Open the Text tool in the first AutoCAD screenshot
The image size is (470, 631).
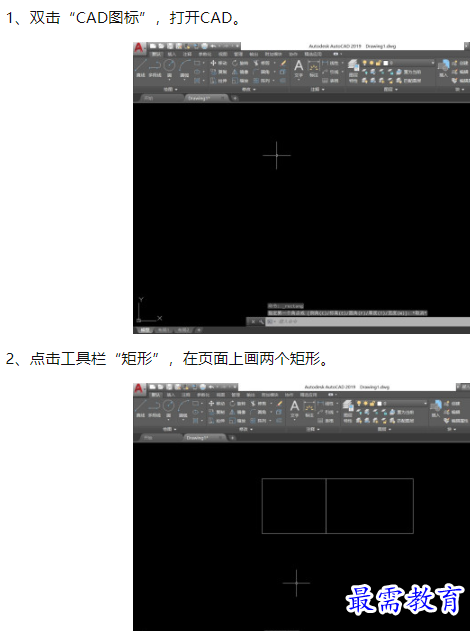point(298,68)
